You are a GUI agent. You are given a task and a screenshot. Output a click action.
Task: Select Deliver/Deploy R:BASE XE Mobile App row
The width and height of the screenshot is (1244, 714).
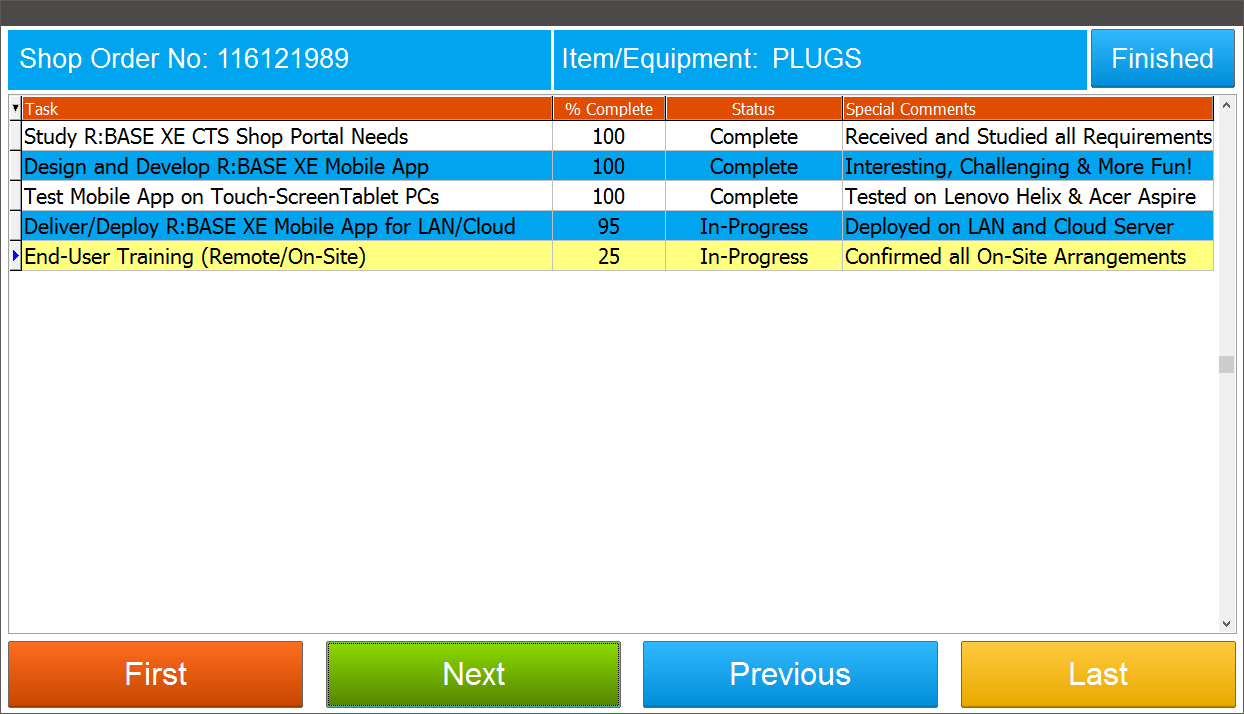click(269, 227)
